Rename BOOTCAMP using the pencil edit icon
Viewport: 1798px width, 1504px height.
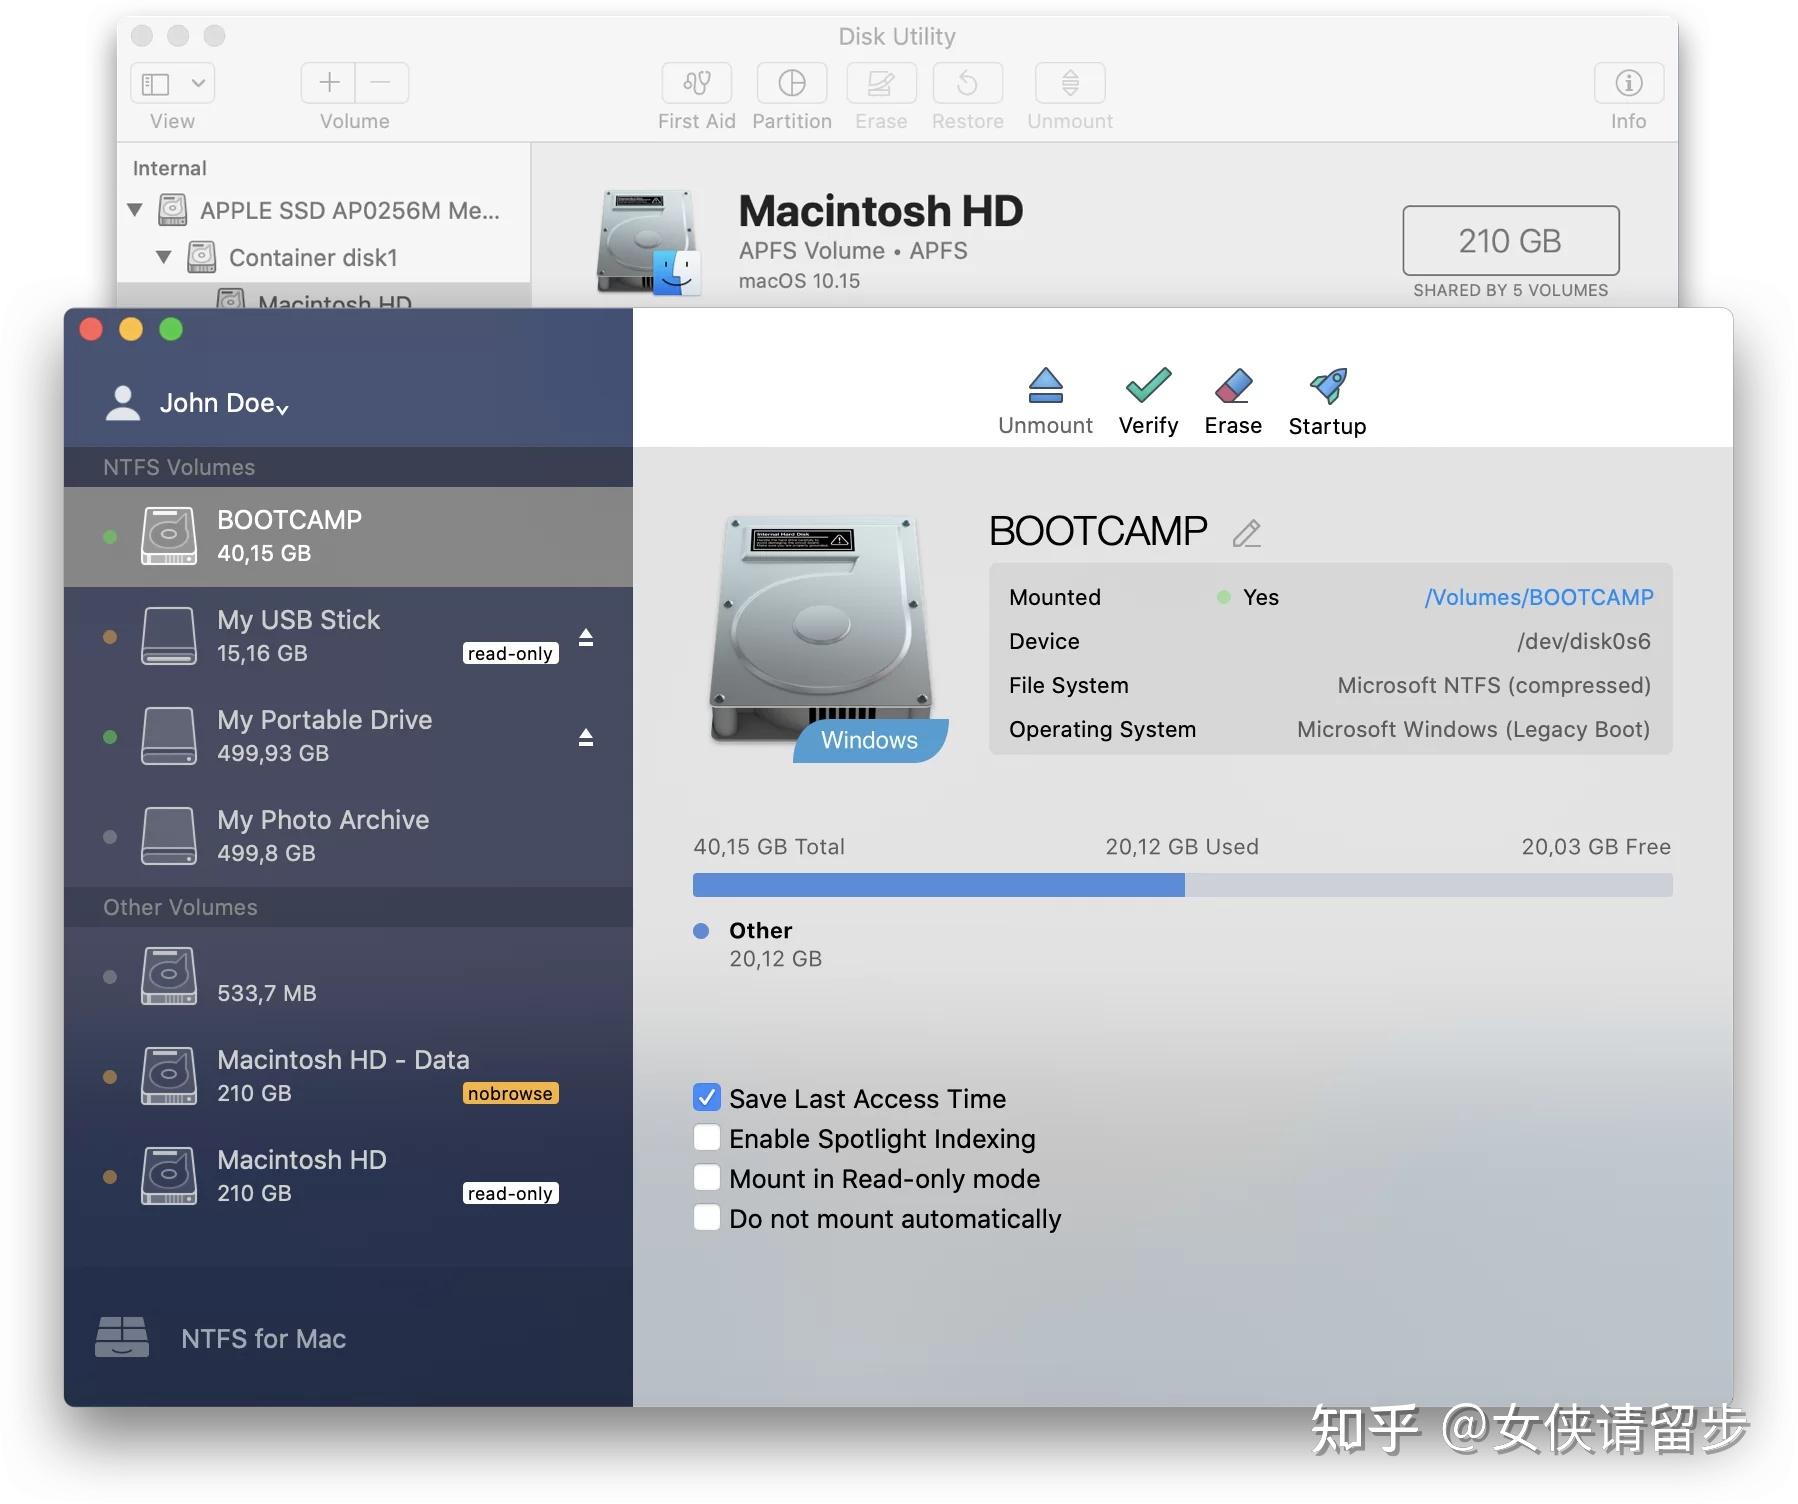pyautogui.click(x=1246, y=533)
